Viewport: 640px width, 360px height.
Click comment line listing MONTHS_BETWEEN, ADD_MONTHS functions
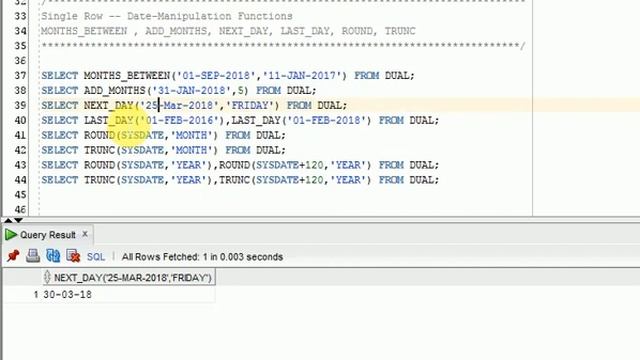click(x=228, y=31)
